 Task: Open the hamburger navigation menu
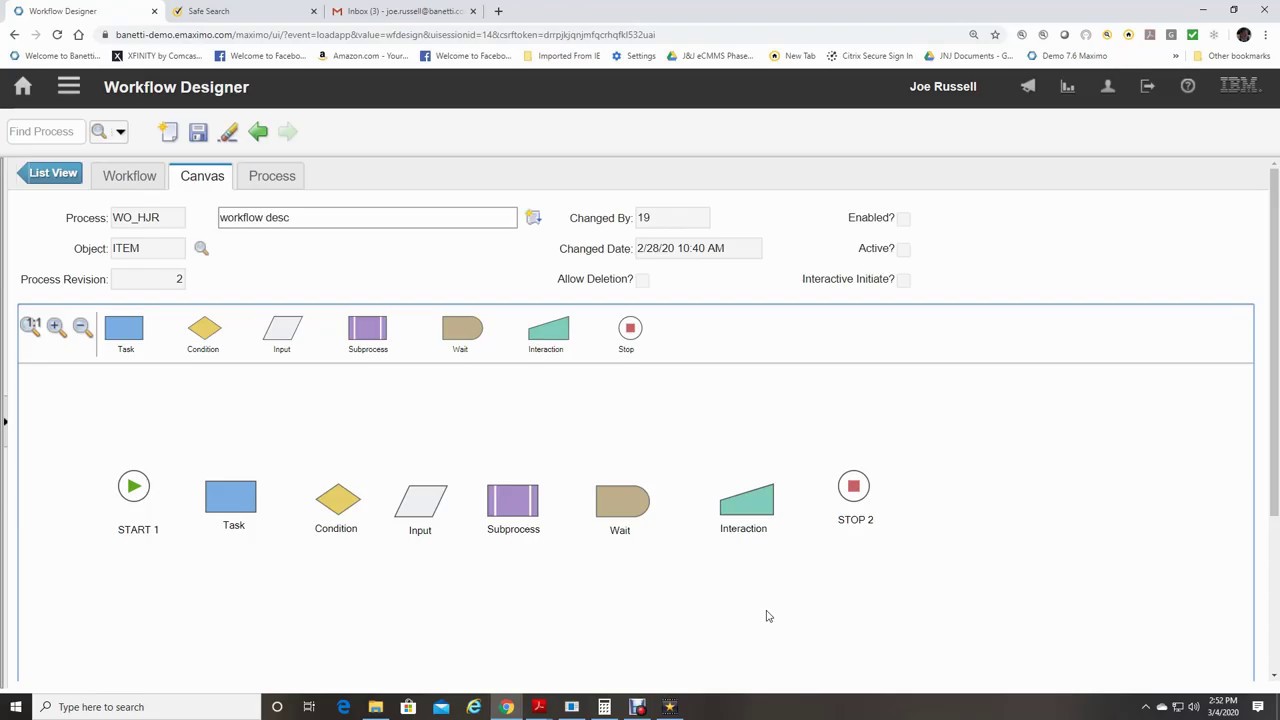[x=68, y=87]
